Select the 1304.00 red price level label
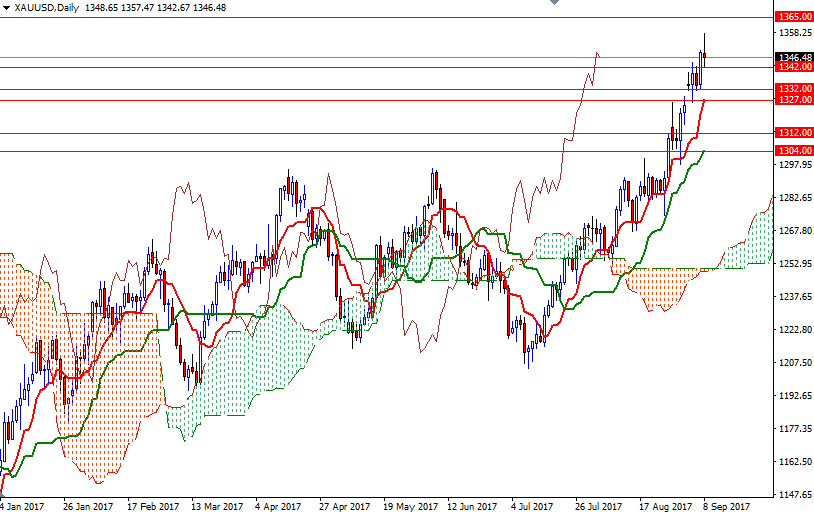Viewport: 814px width, 514px height. coord(793,151)
